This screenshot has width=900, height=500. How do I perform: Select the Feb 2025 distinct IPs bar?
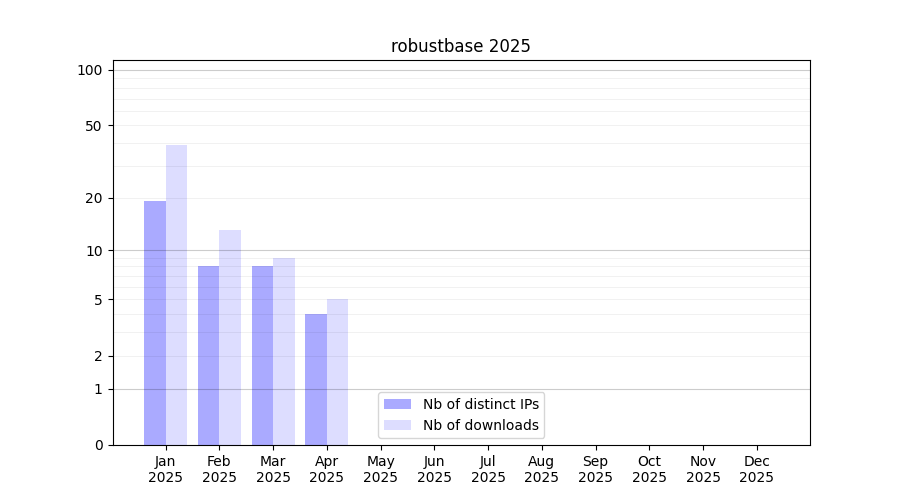tap(208, 355)
